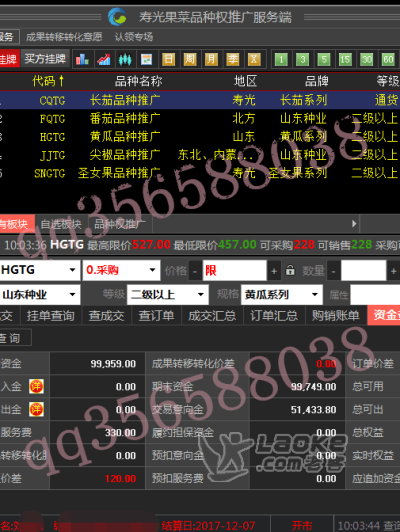The image size is (400, 532).
Task: Select the FQTG 番茄品种推广 row
Action: point(200,118)
